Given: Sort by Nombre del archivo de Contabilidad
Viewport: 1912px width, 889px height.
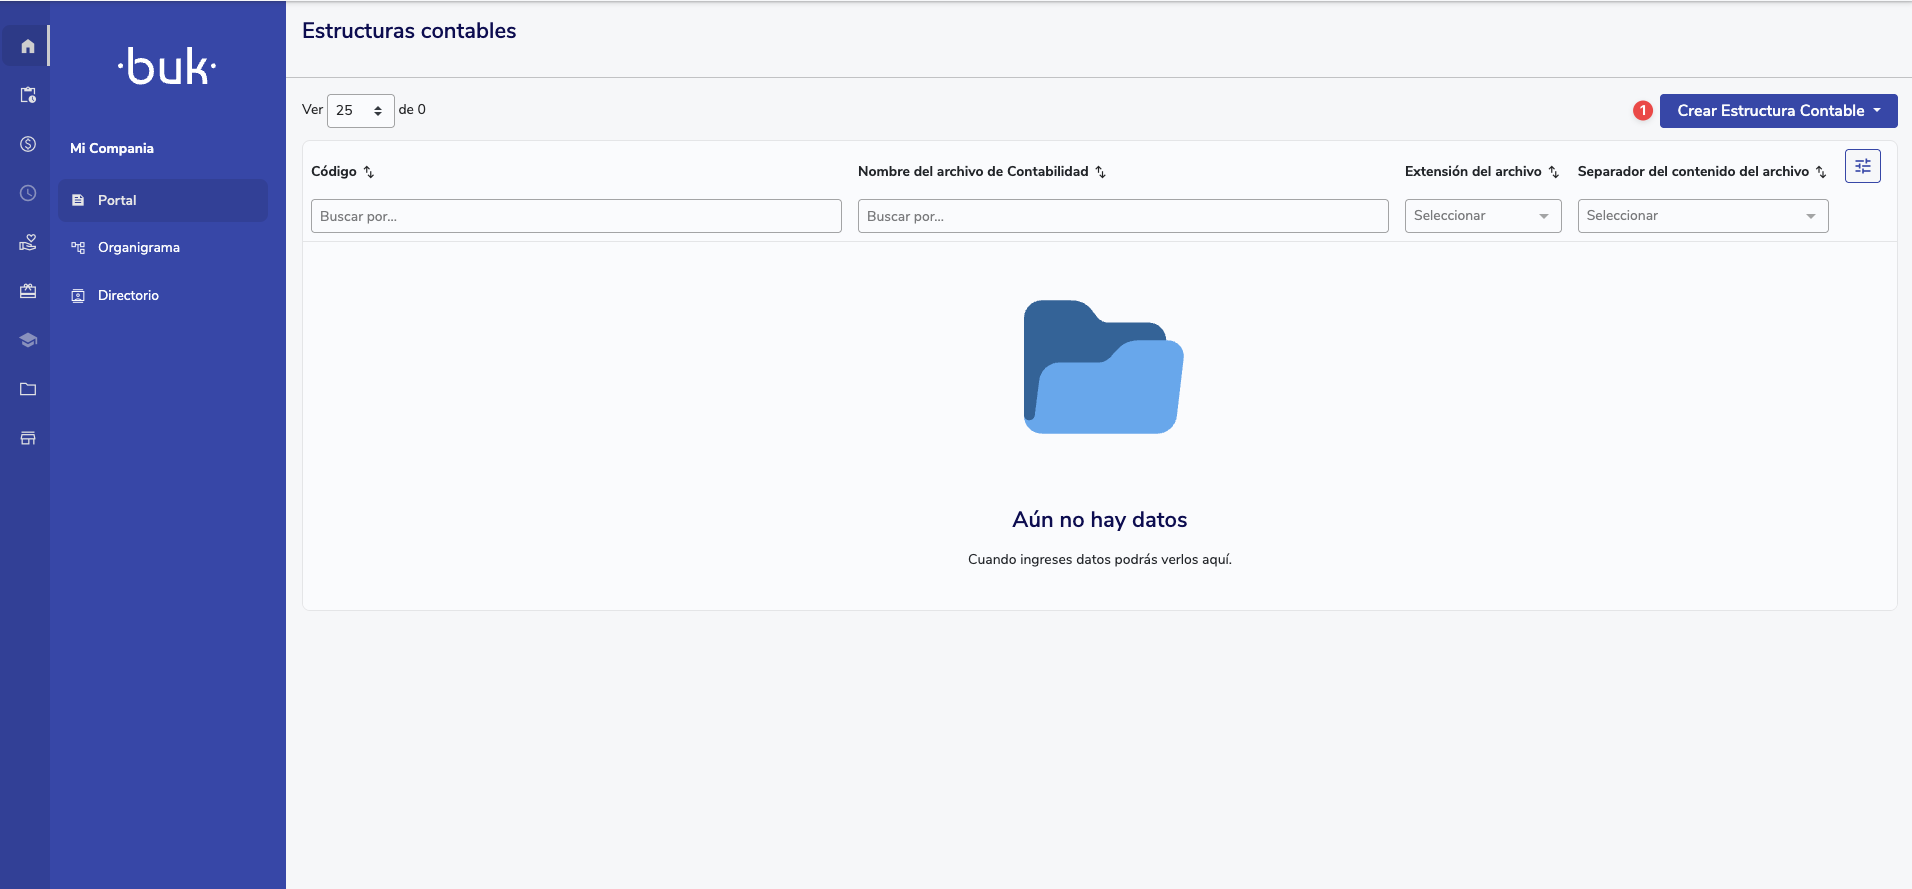Looking at the screenshot, I should [x=1100, y=172].
